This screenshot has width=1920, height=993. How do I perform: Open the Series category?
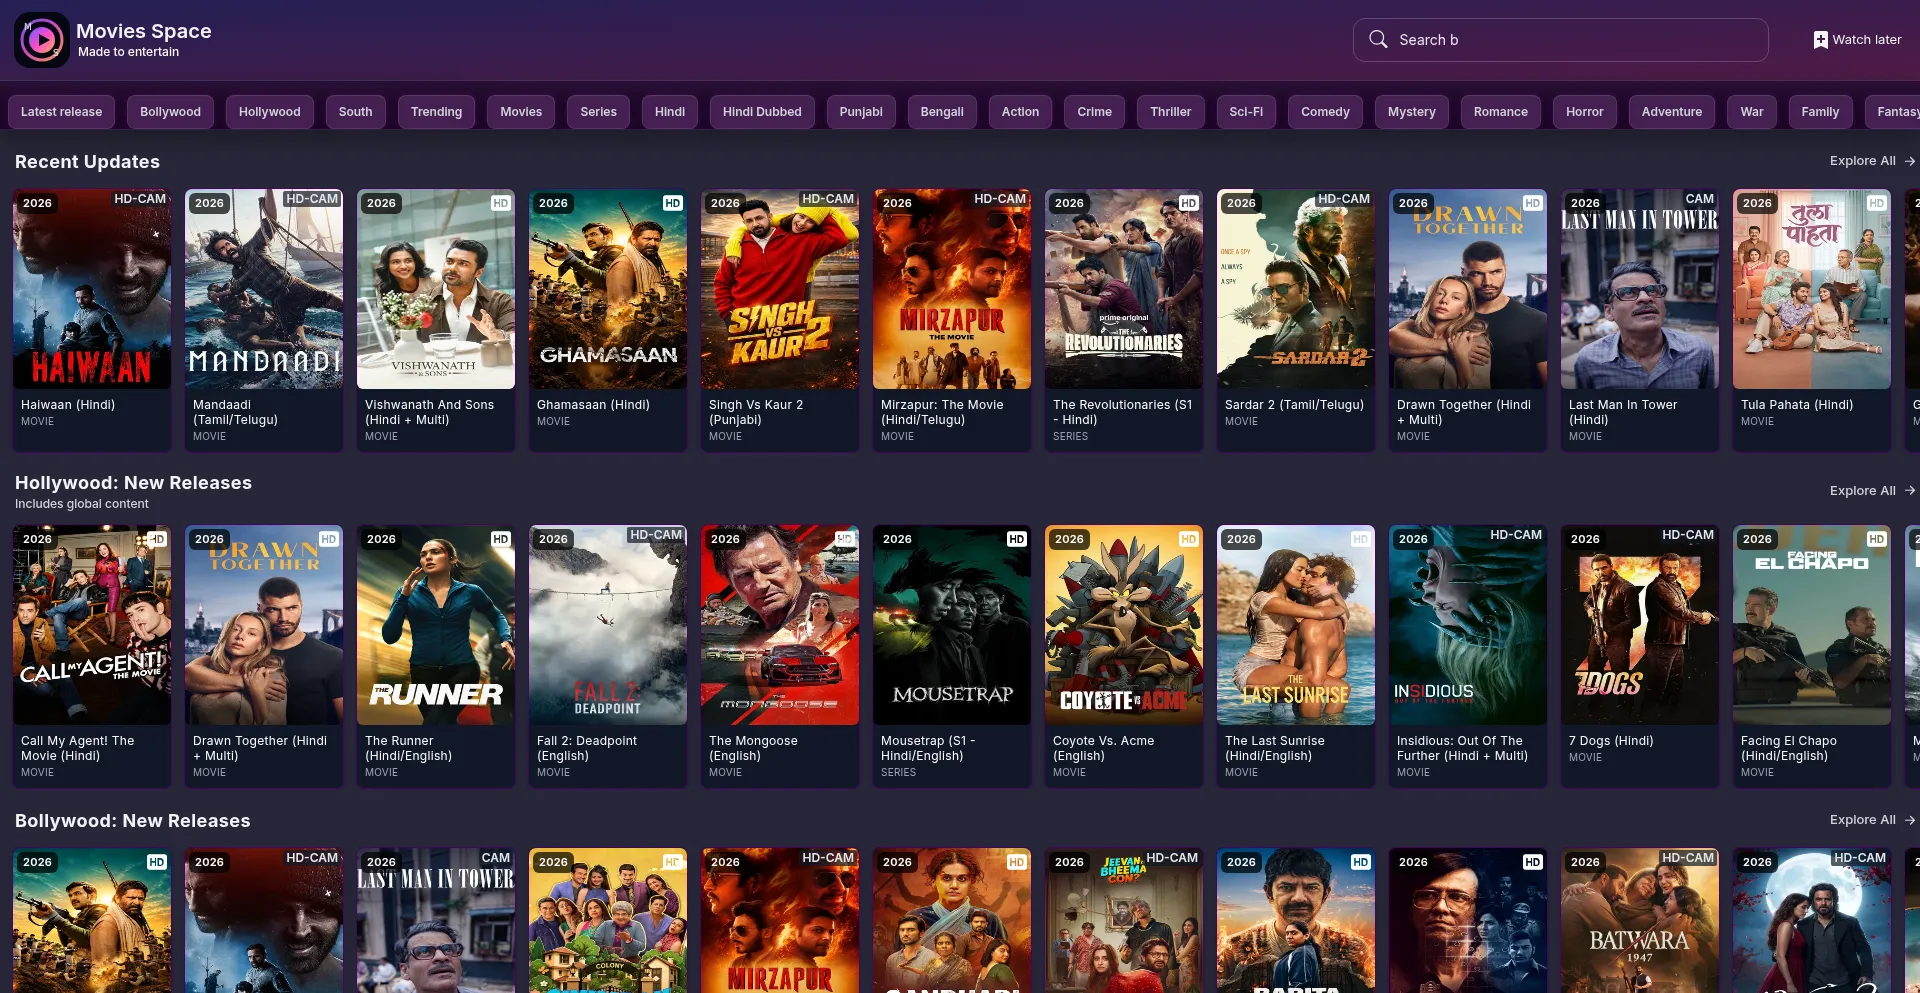tap(598, 112)
